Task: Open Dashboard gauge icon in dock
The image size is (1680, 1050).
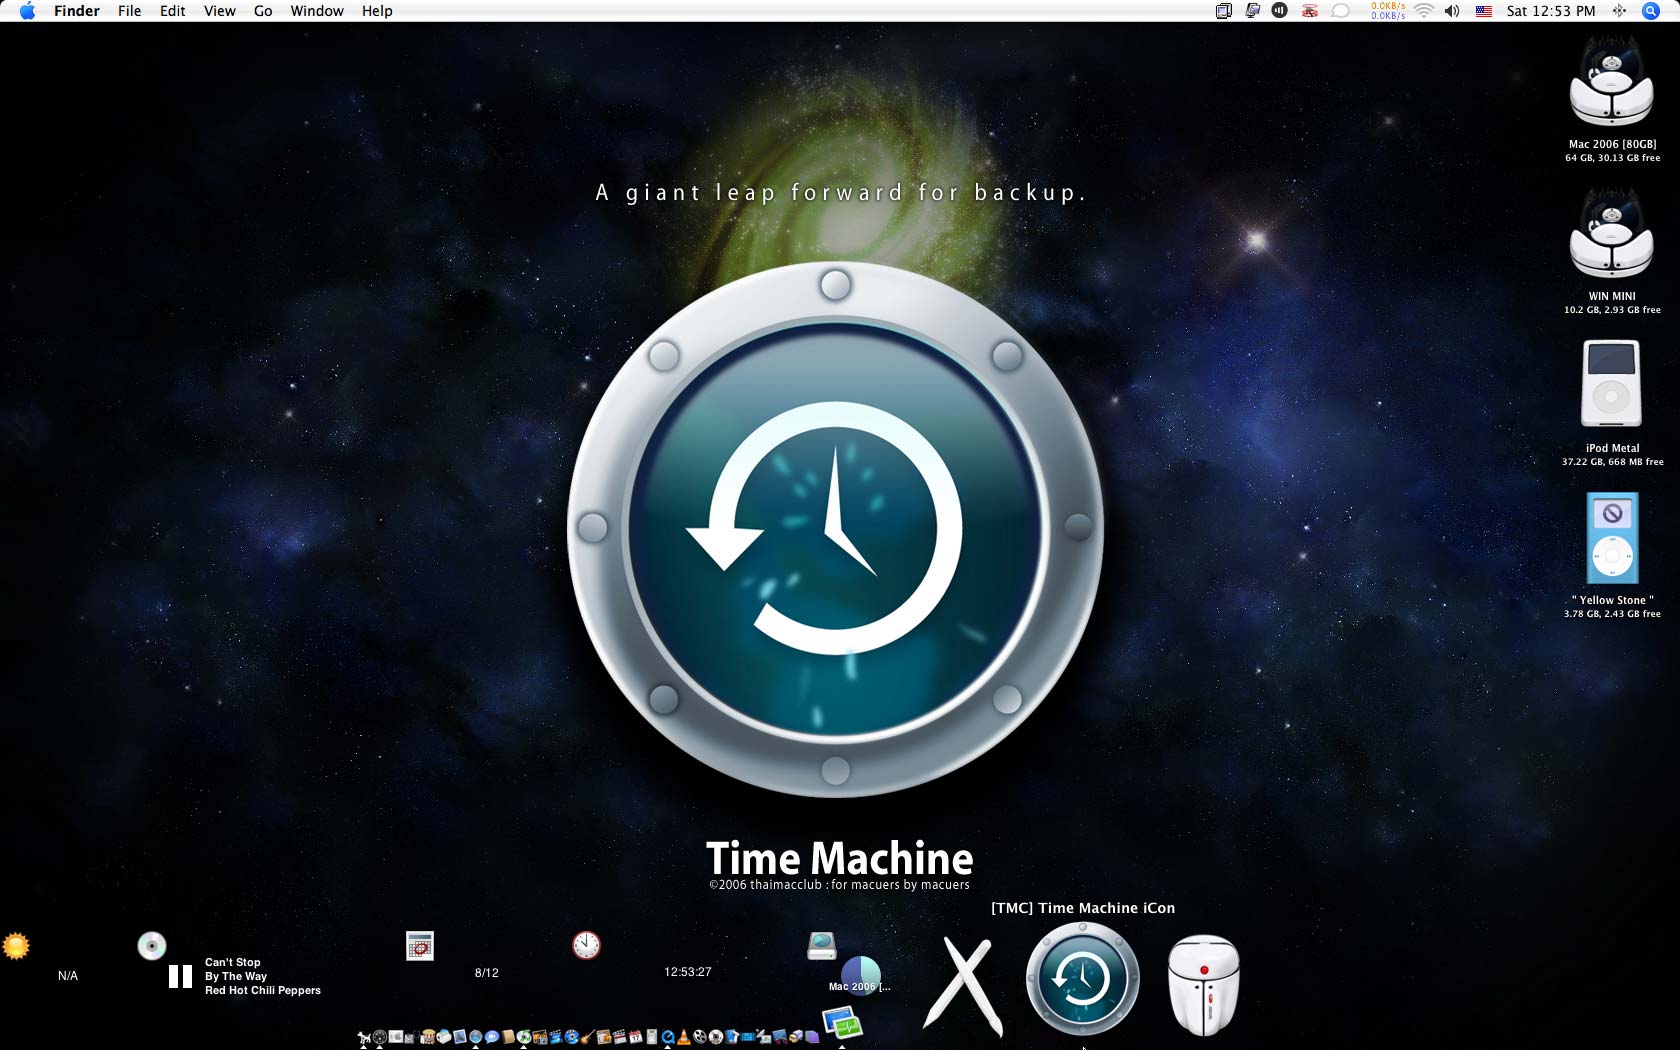Action: pos(380,1037)
